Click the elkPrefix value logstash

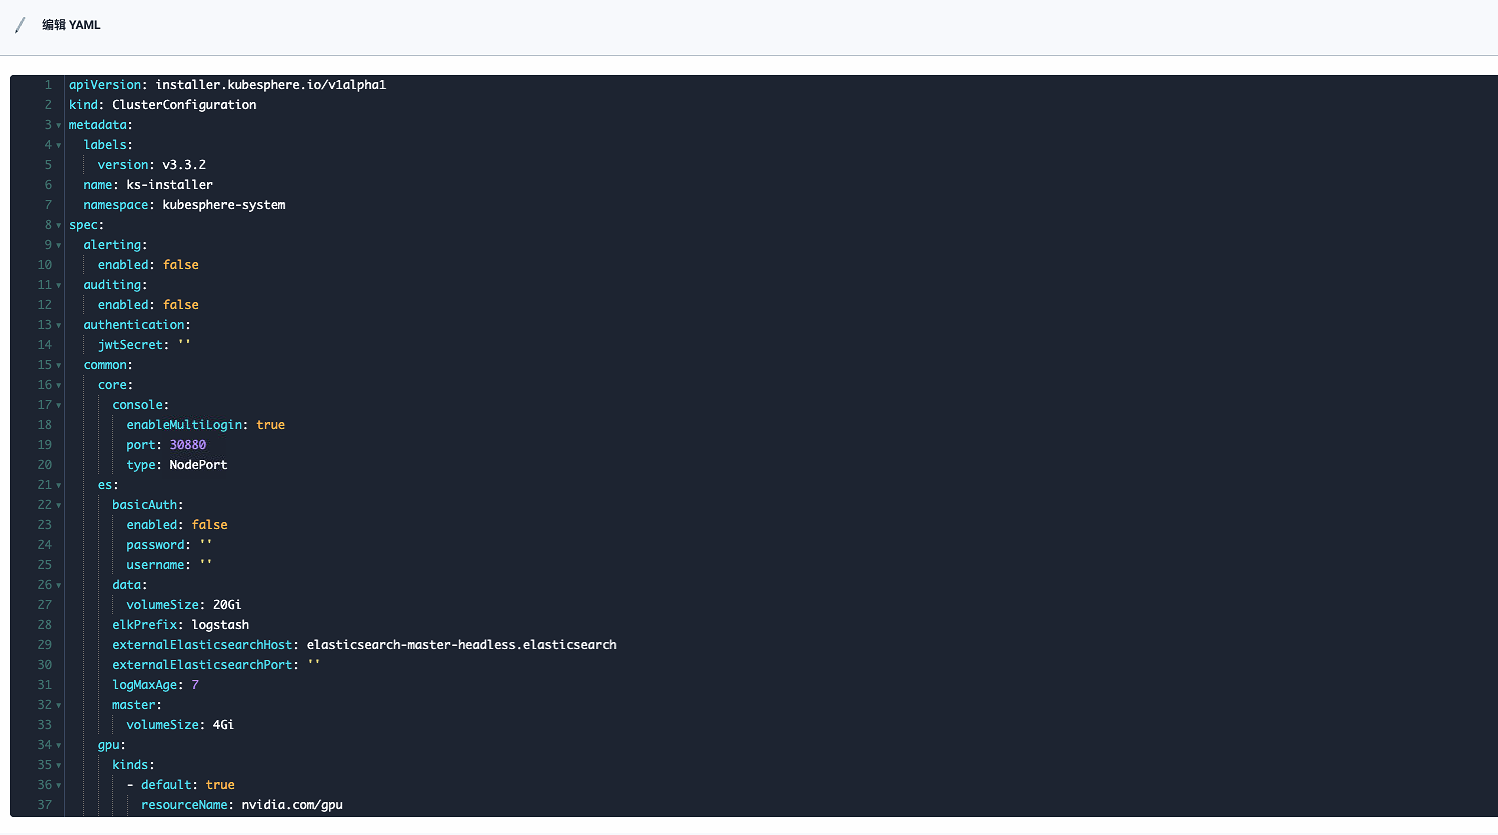[220, 625]
